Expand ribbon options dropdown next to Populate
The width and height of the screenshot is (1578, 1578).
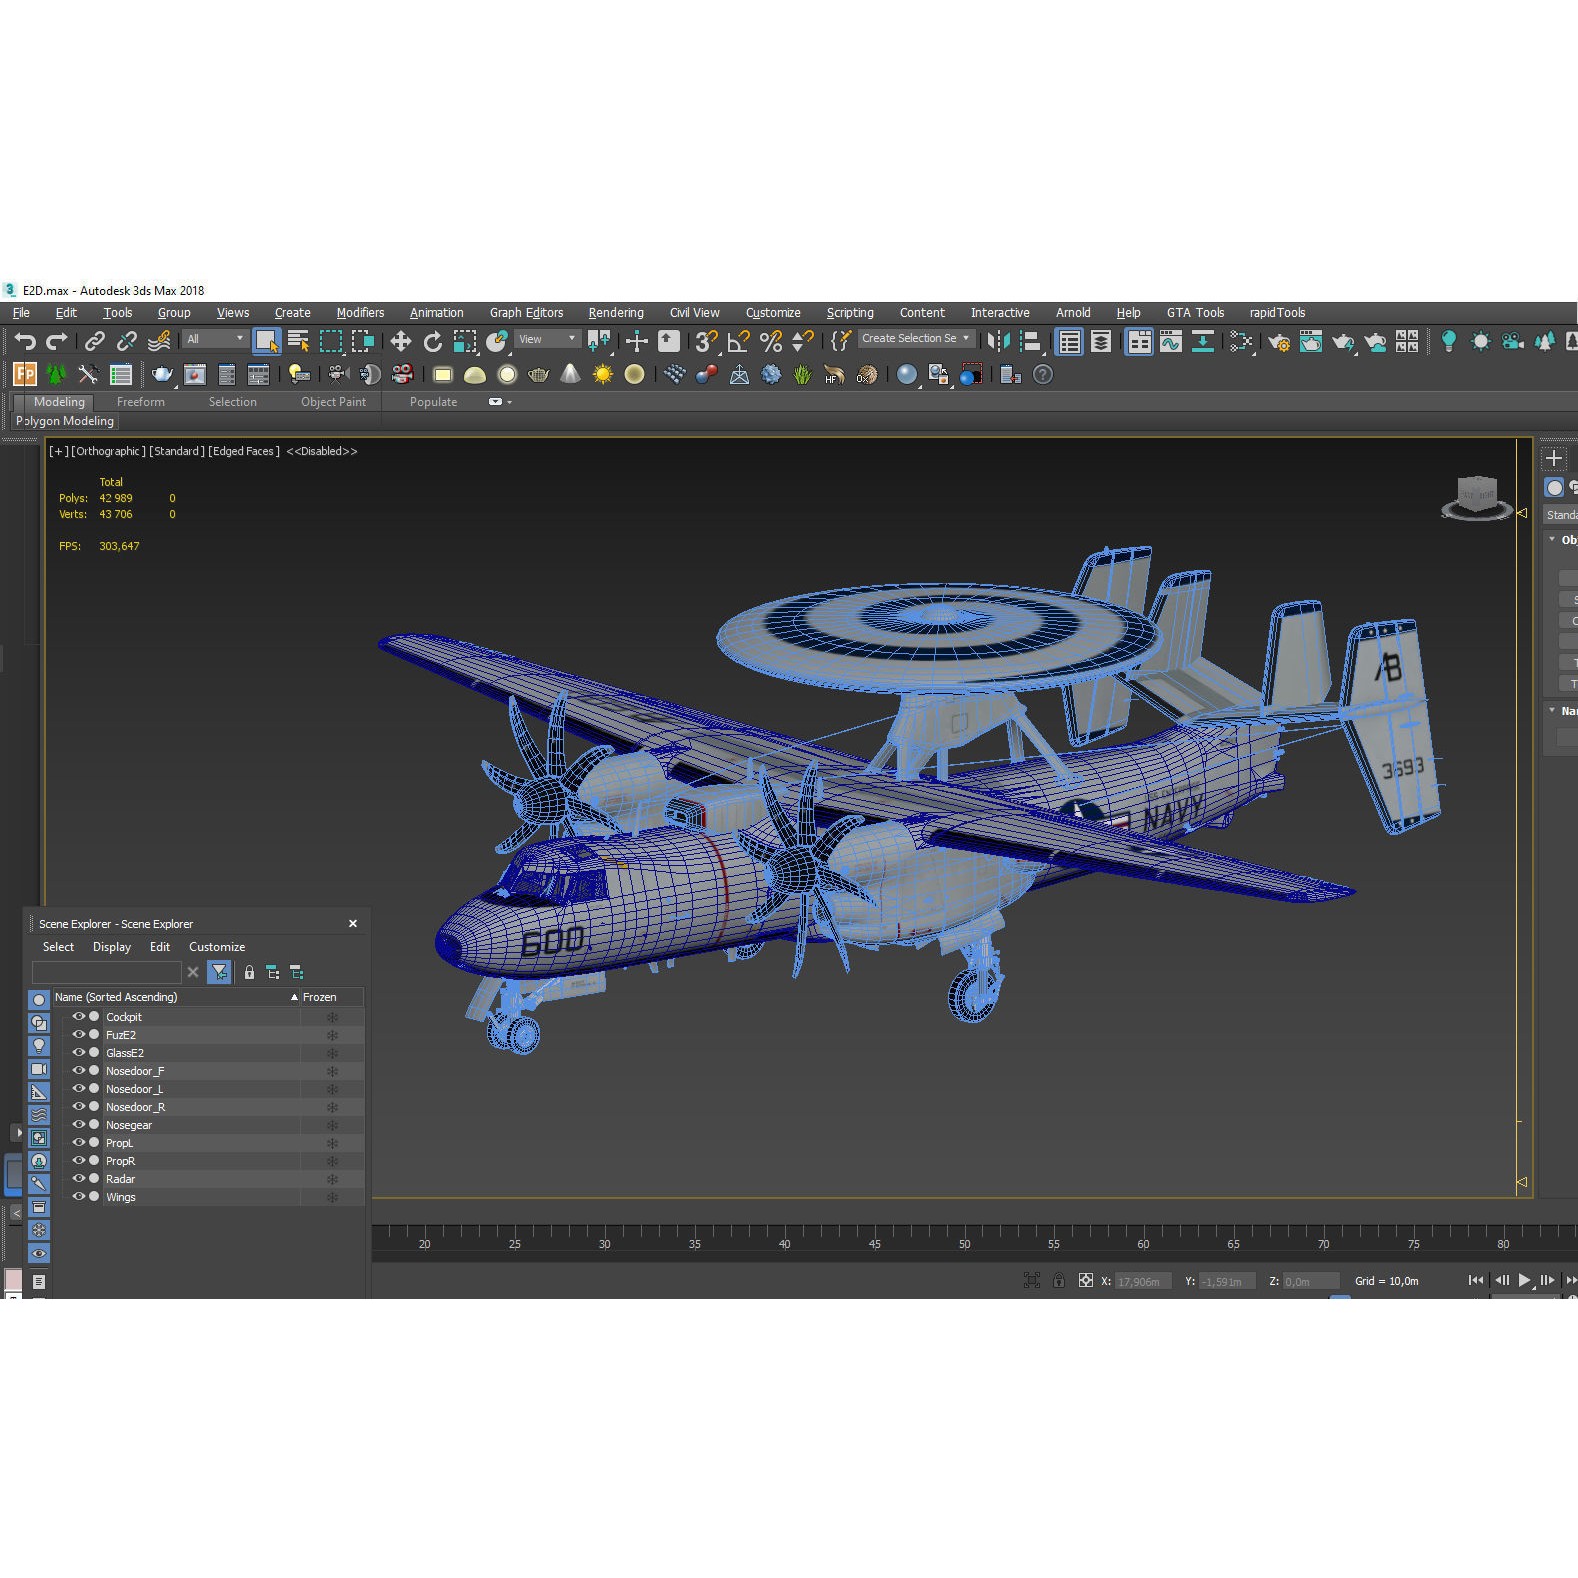pos(500,402)
